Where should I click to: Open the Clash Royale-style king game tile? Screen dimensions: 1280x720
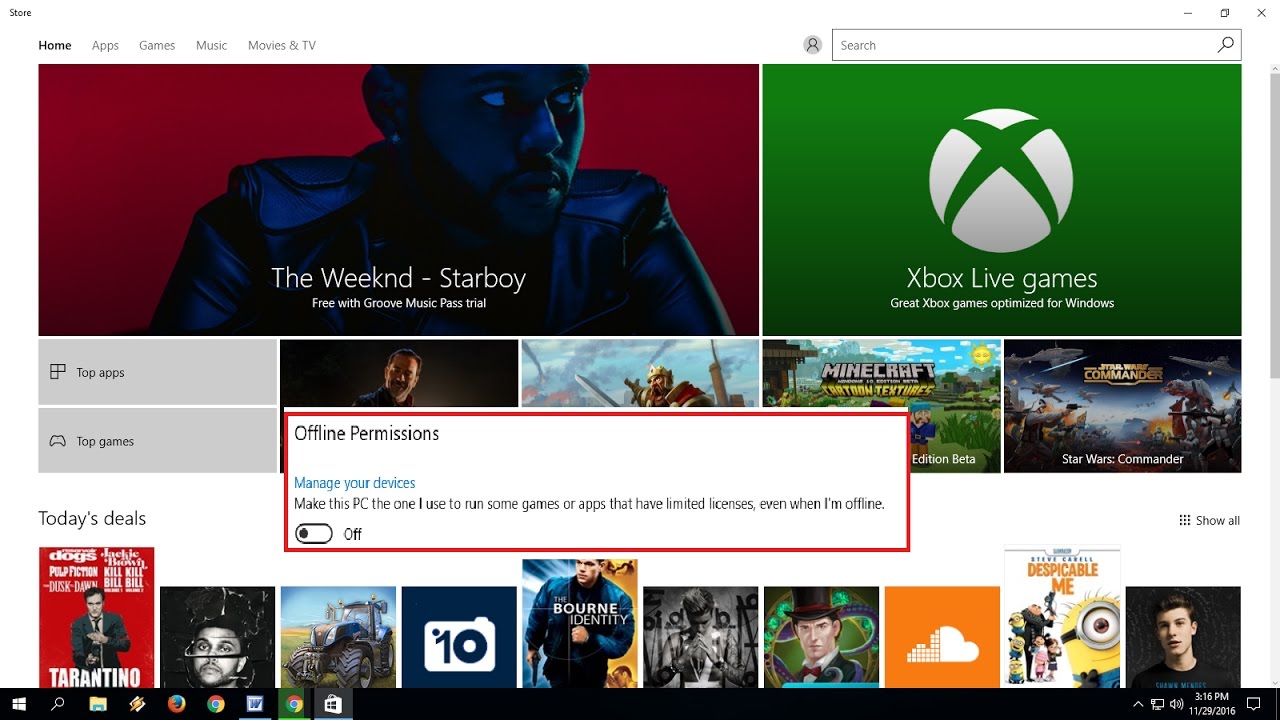[x=640, y=372]
